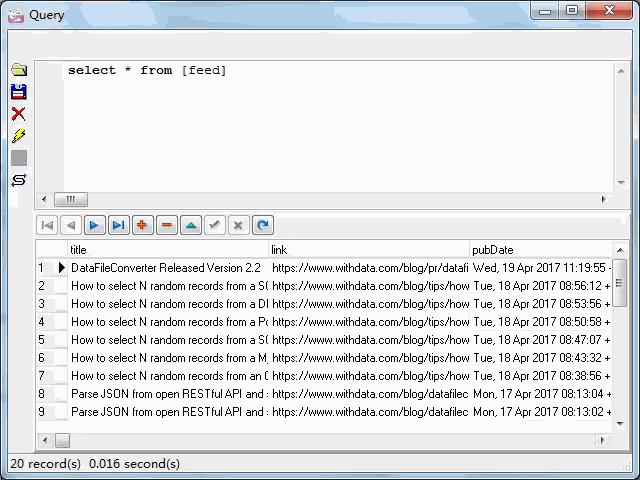The width and height of the screenshot is (640, 480).
Task: Click results grid horizontal scrollbar thumb
Action: click(62, 440)
